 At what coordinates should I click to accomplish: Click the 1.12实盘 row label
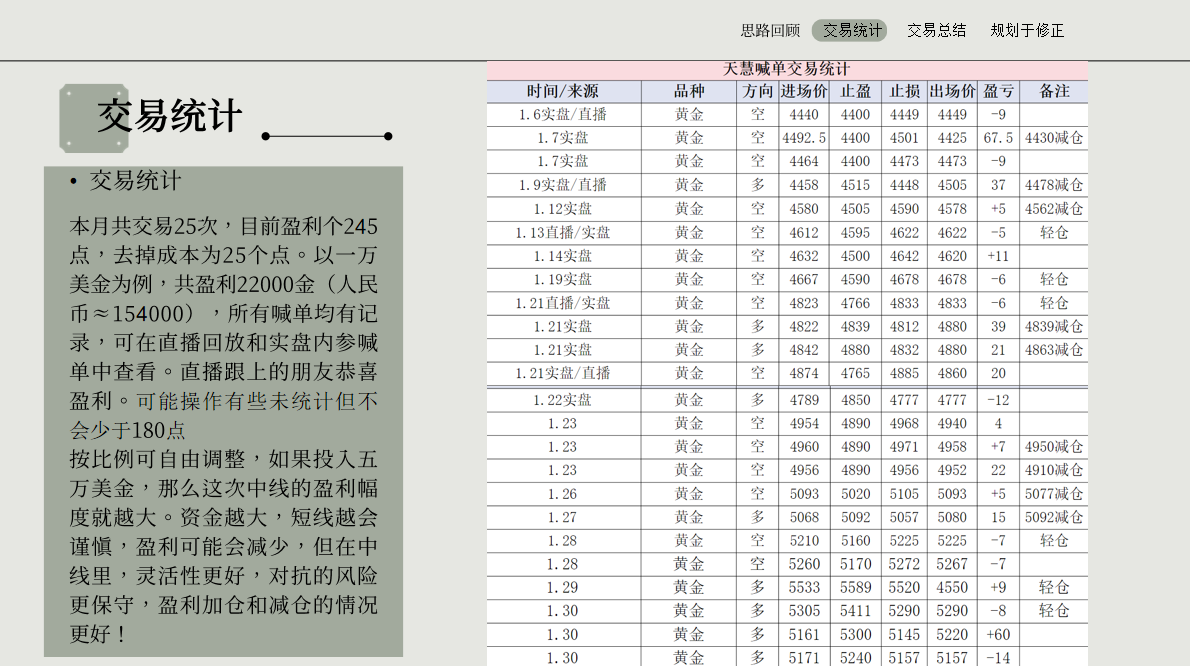click(x=562, y=209)
